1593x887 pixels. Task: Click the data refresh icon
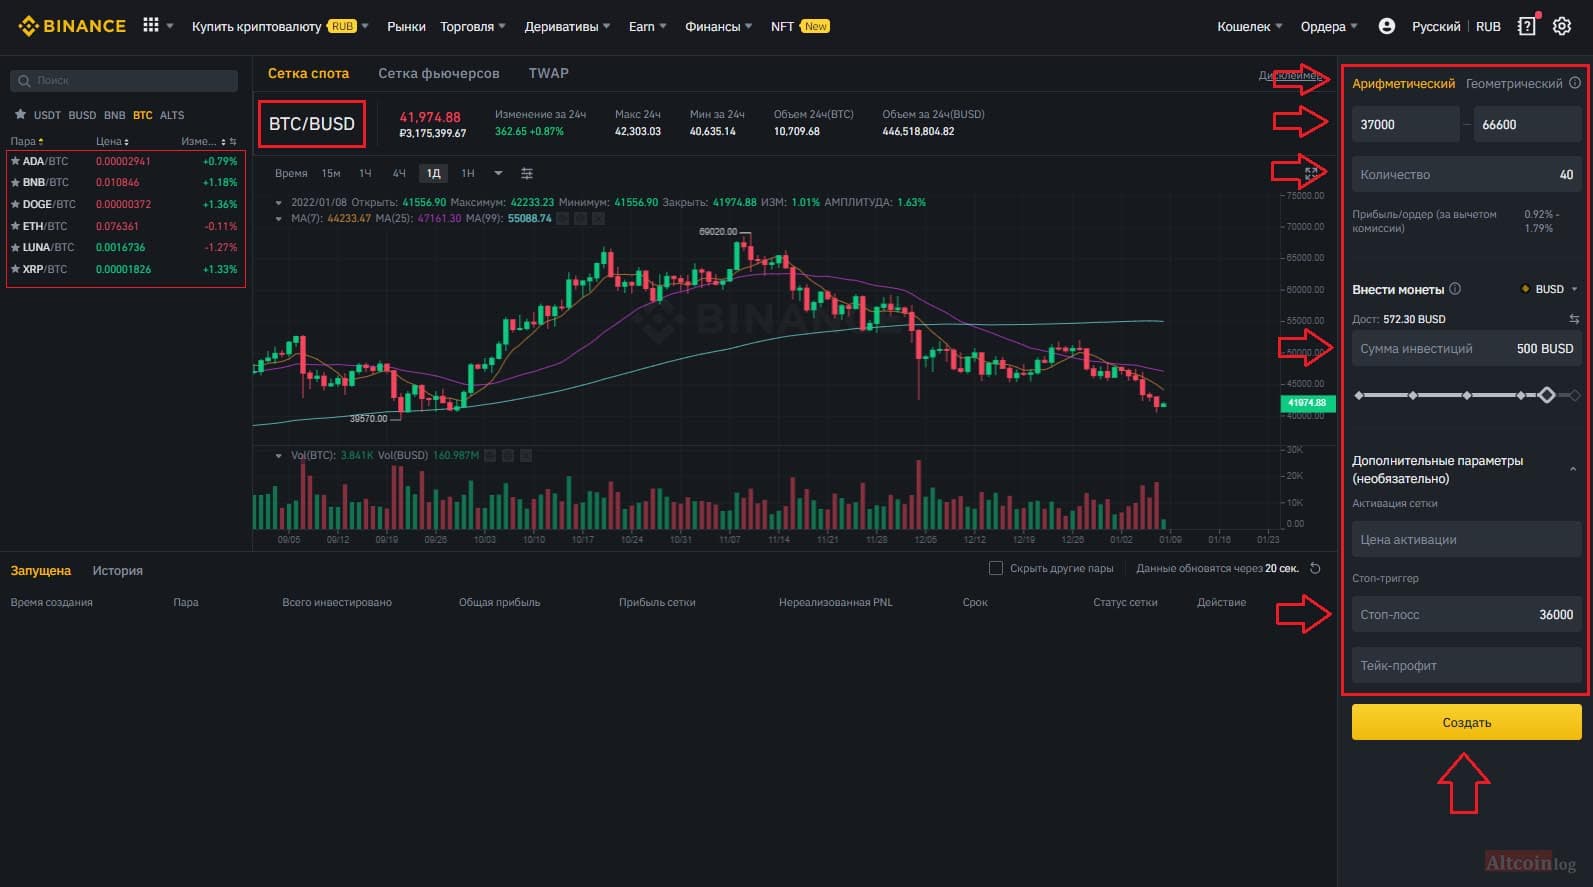click(x=1315, y=568)
